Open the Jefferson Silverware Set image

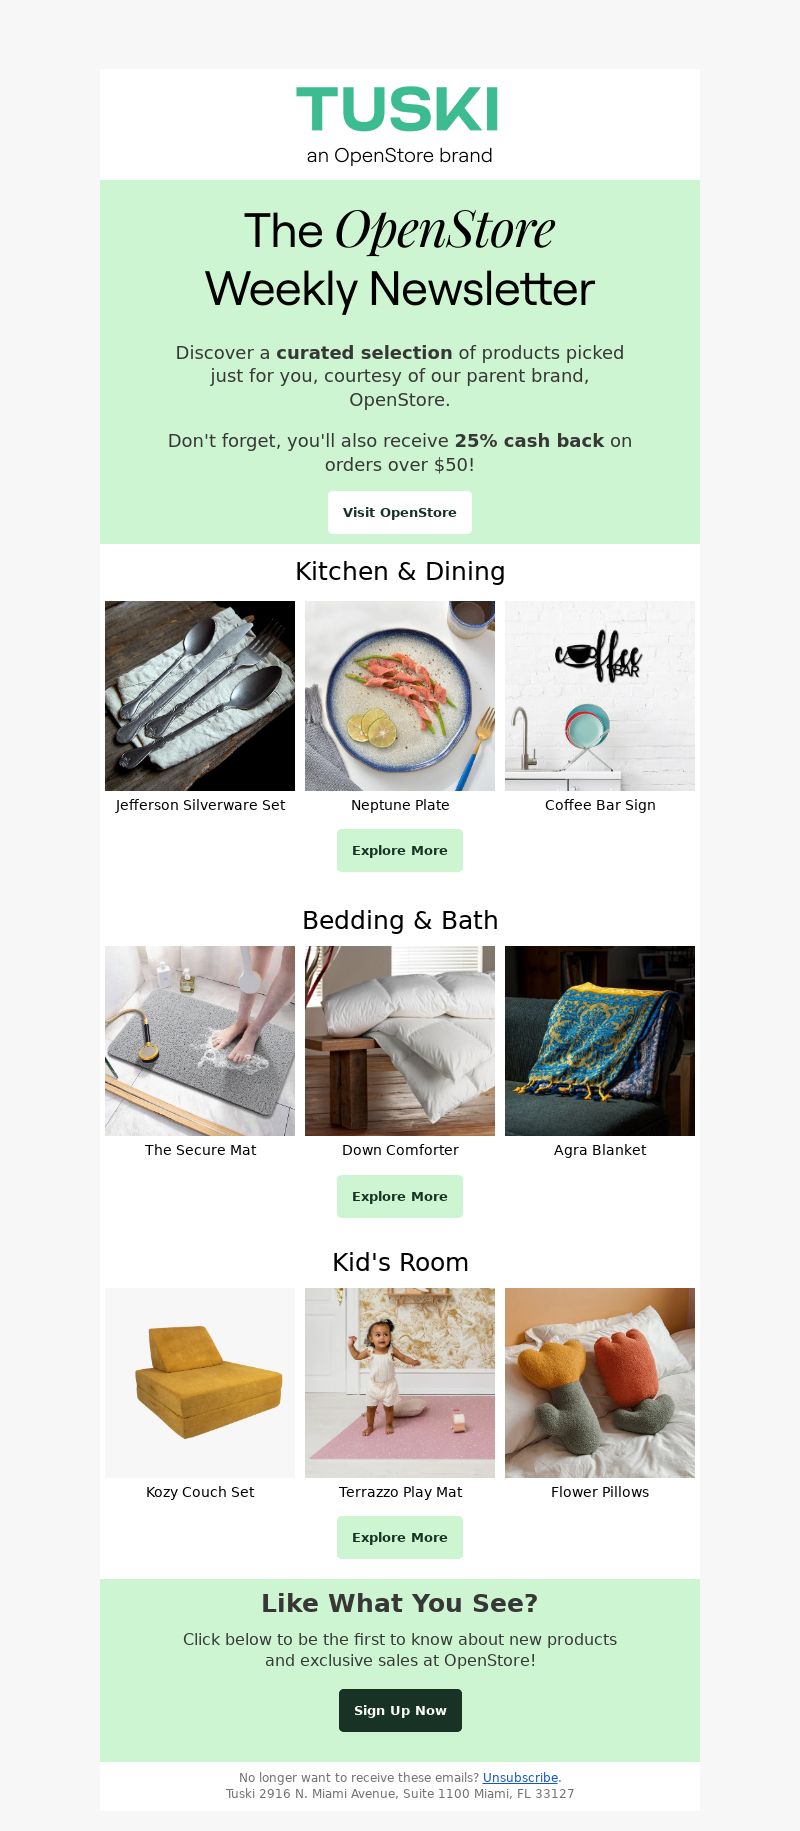pos(200,696)
